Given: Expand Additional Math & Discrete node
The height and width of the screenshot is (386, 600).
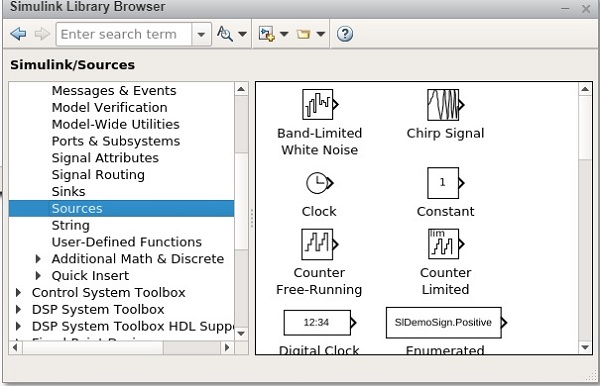Looking at the screenshot, I should coord(38,259).
